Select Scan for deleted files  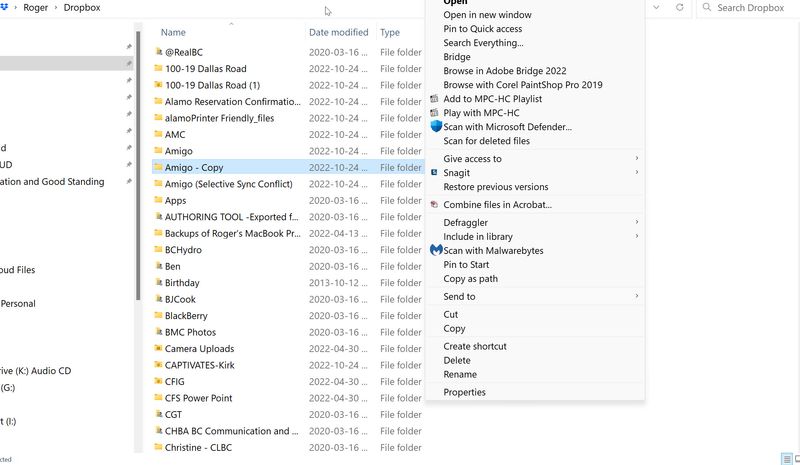coord(486,140)
